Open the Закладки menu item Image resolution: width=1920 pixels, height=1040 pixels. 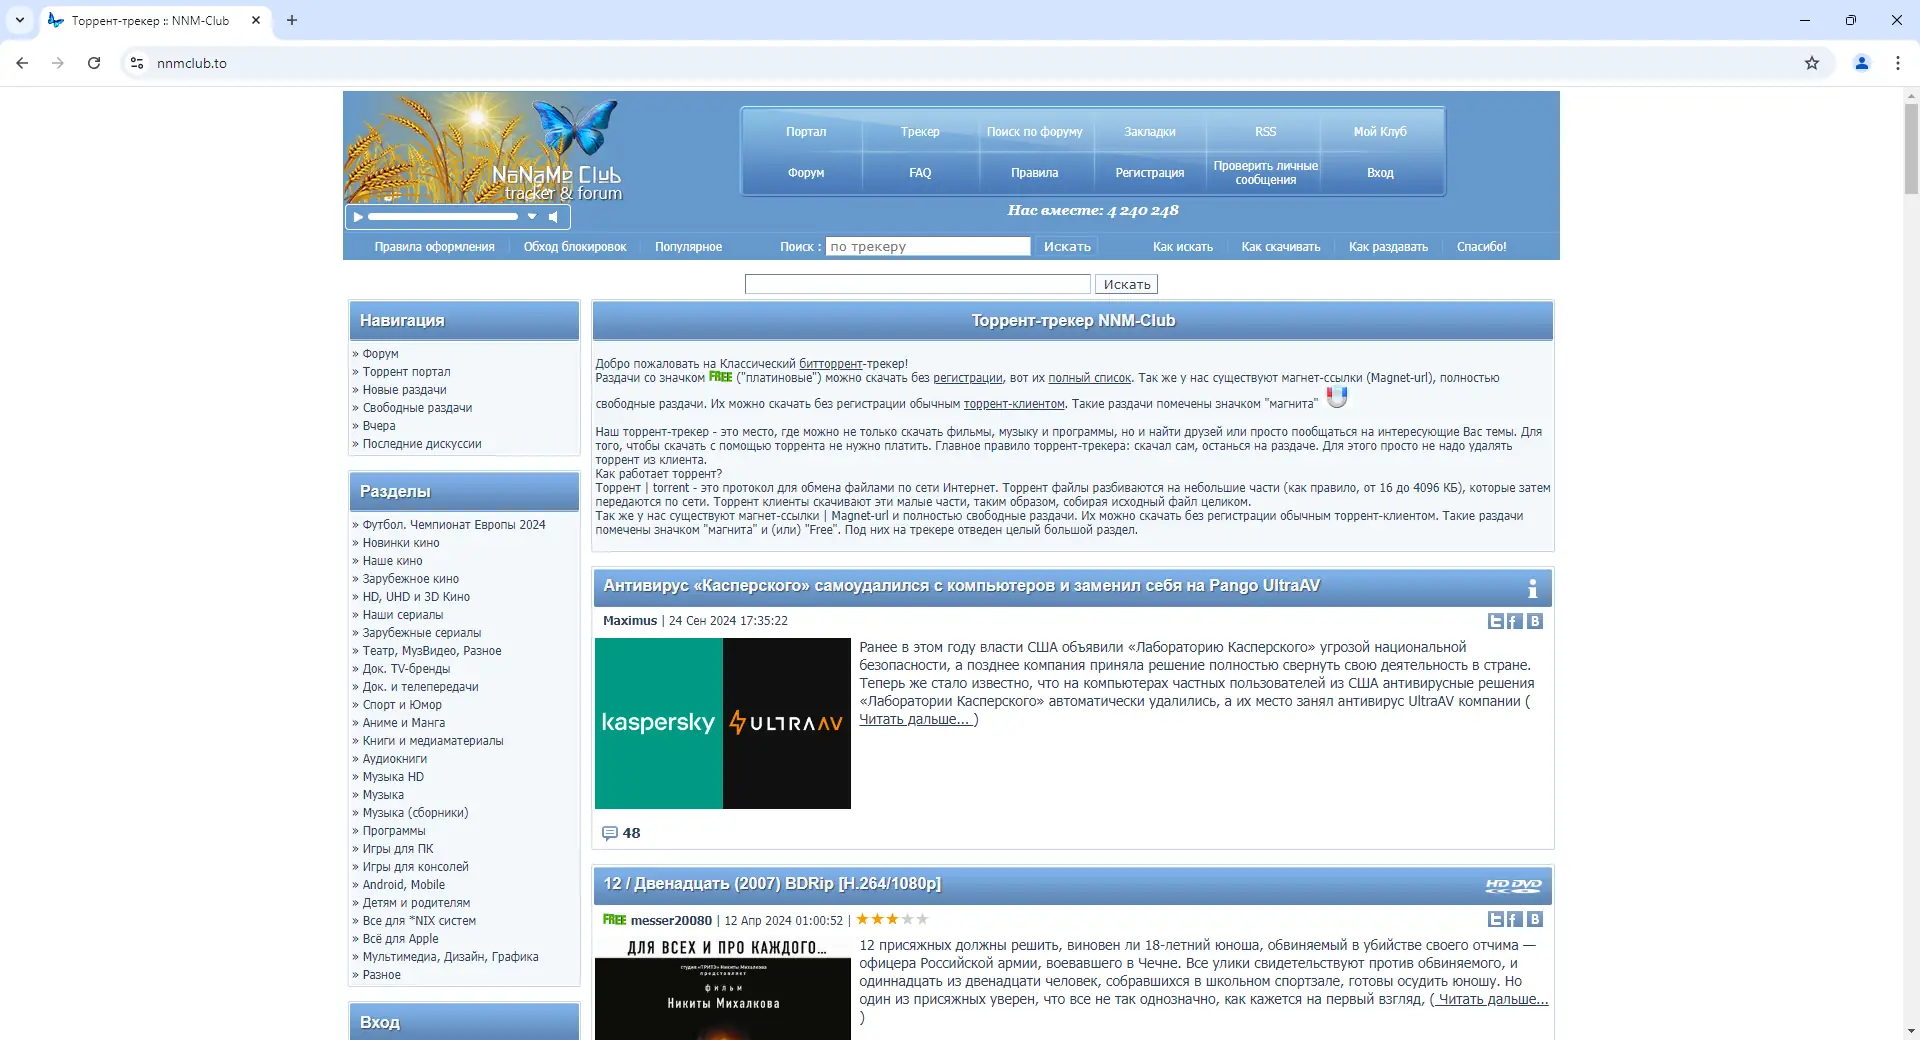point(1150,132)
